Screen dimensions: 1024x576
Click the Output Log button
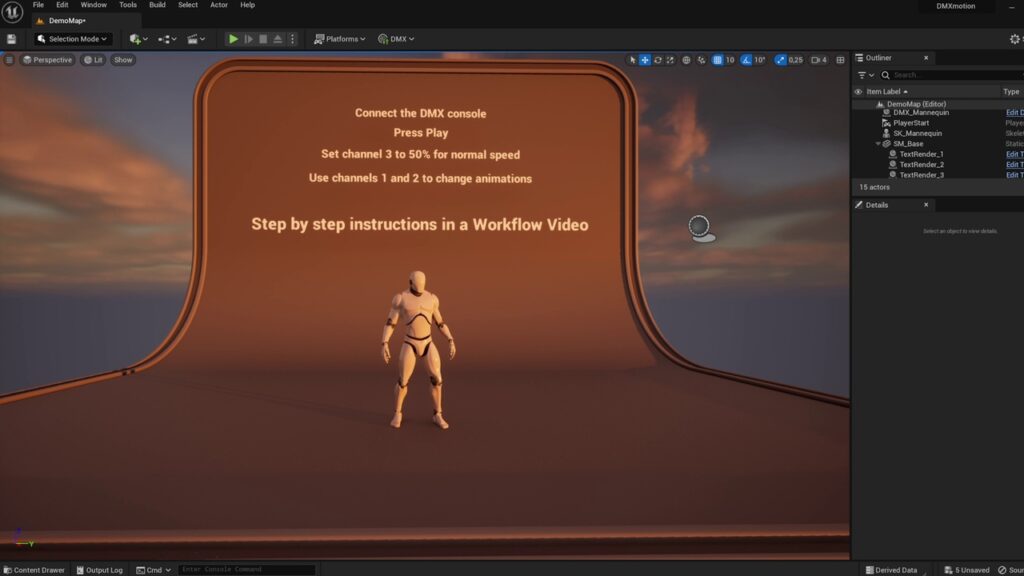click(99, 570)
